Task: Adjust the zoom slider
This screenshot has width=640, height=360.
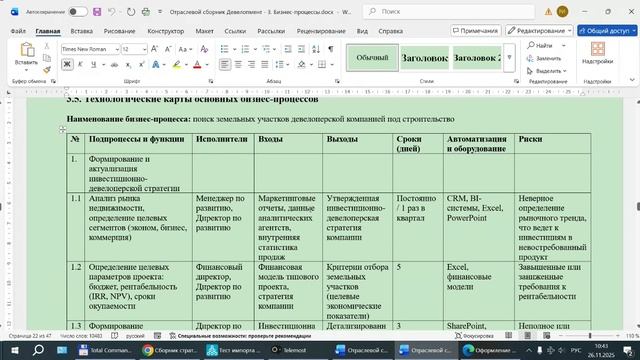Action: (589, 336)
